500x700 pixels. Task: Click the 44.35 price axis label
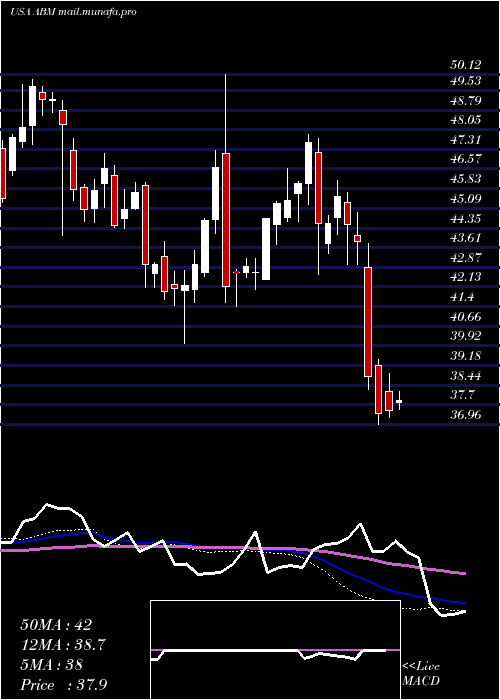coord(466,218)
